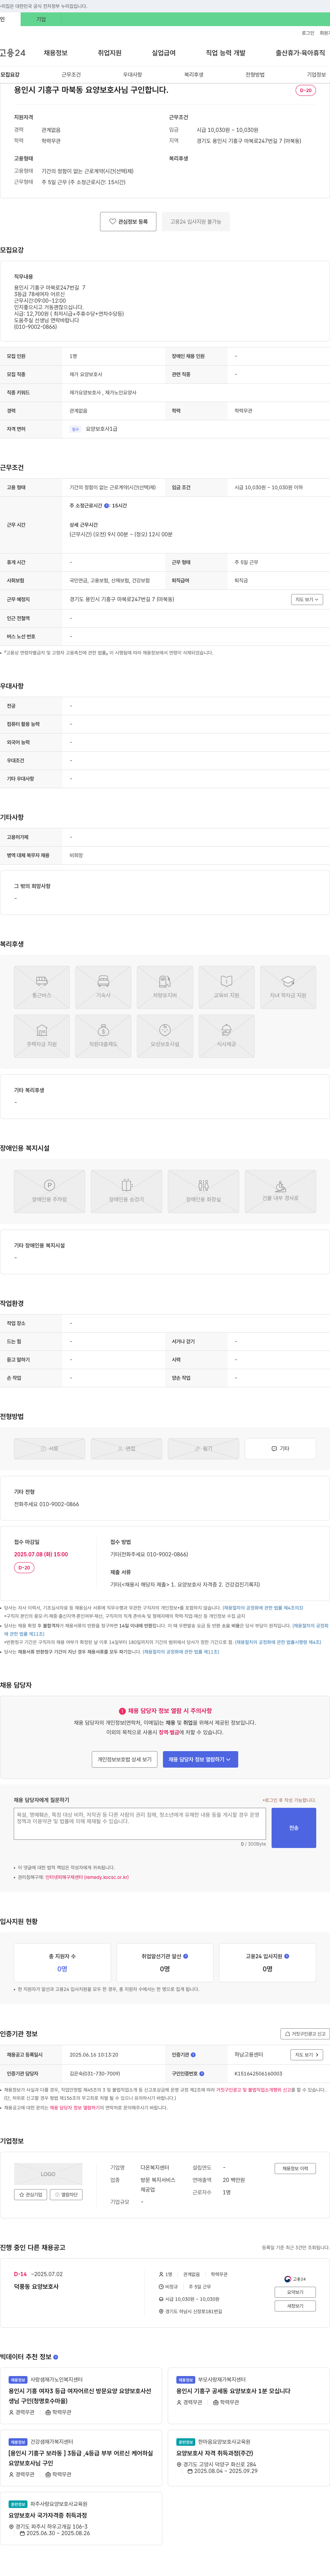Click the 면접 selection method tile

pyautogui.click(x=126, y=1448)
